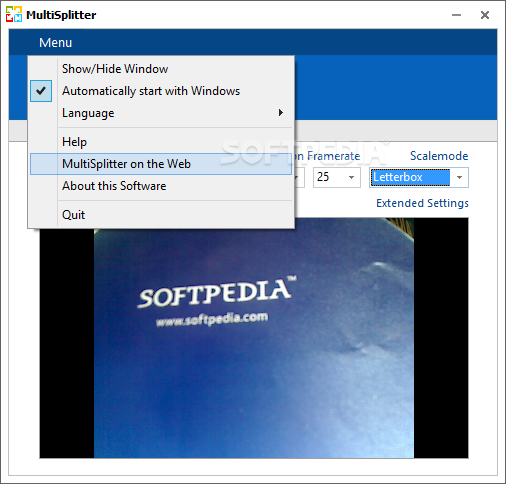Viewport: 506px width, 484px height.
Task: Select Quit from the menu
Action: (x=161, y=215)
